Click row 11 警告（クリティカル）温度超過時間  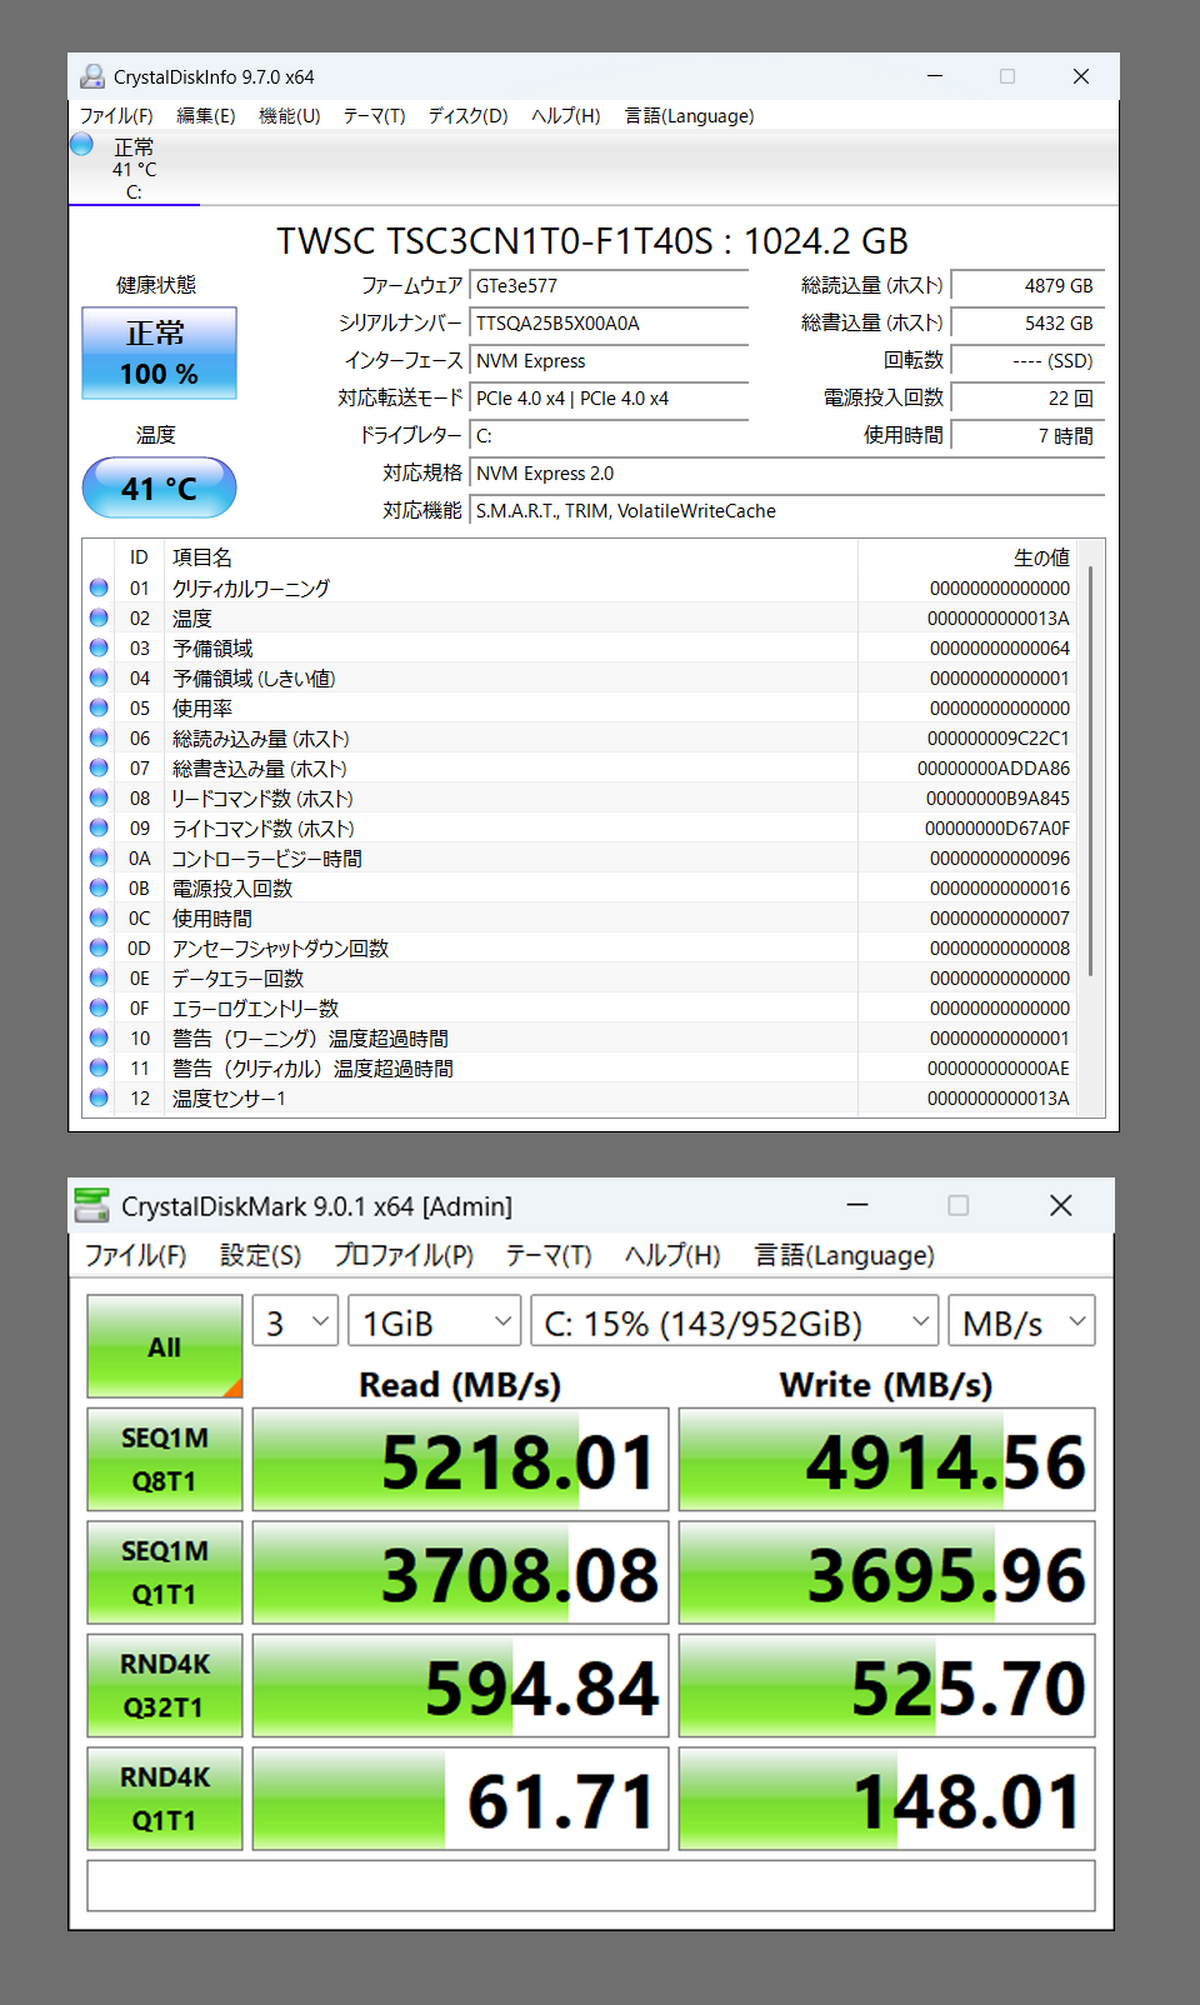(x=579, y=1068)
